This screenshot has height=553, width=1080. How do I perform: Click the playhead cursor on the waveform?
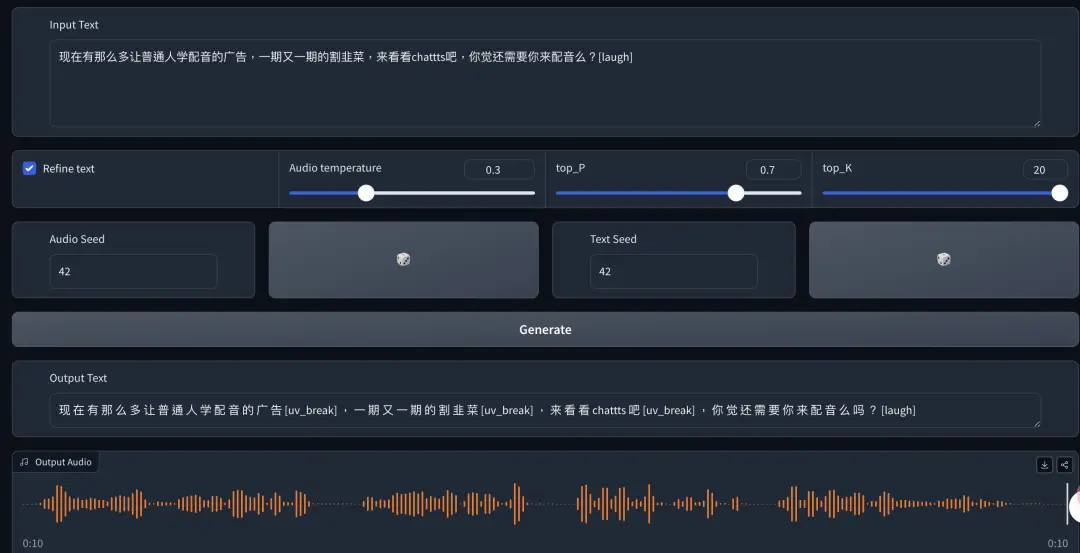click(x=1067, y=503)
